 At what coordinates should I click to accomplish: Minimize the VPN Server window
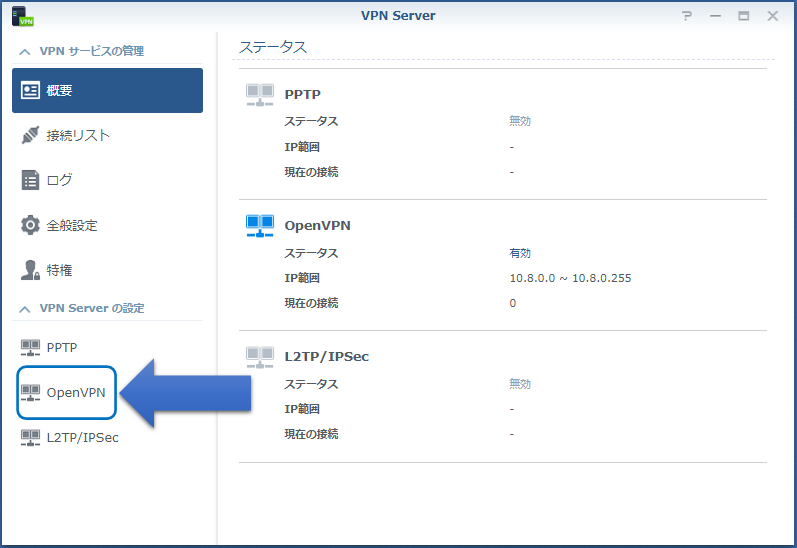pos(715,16)
